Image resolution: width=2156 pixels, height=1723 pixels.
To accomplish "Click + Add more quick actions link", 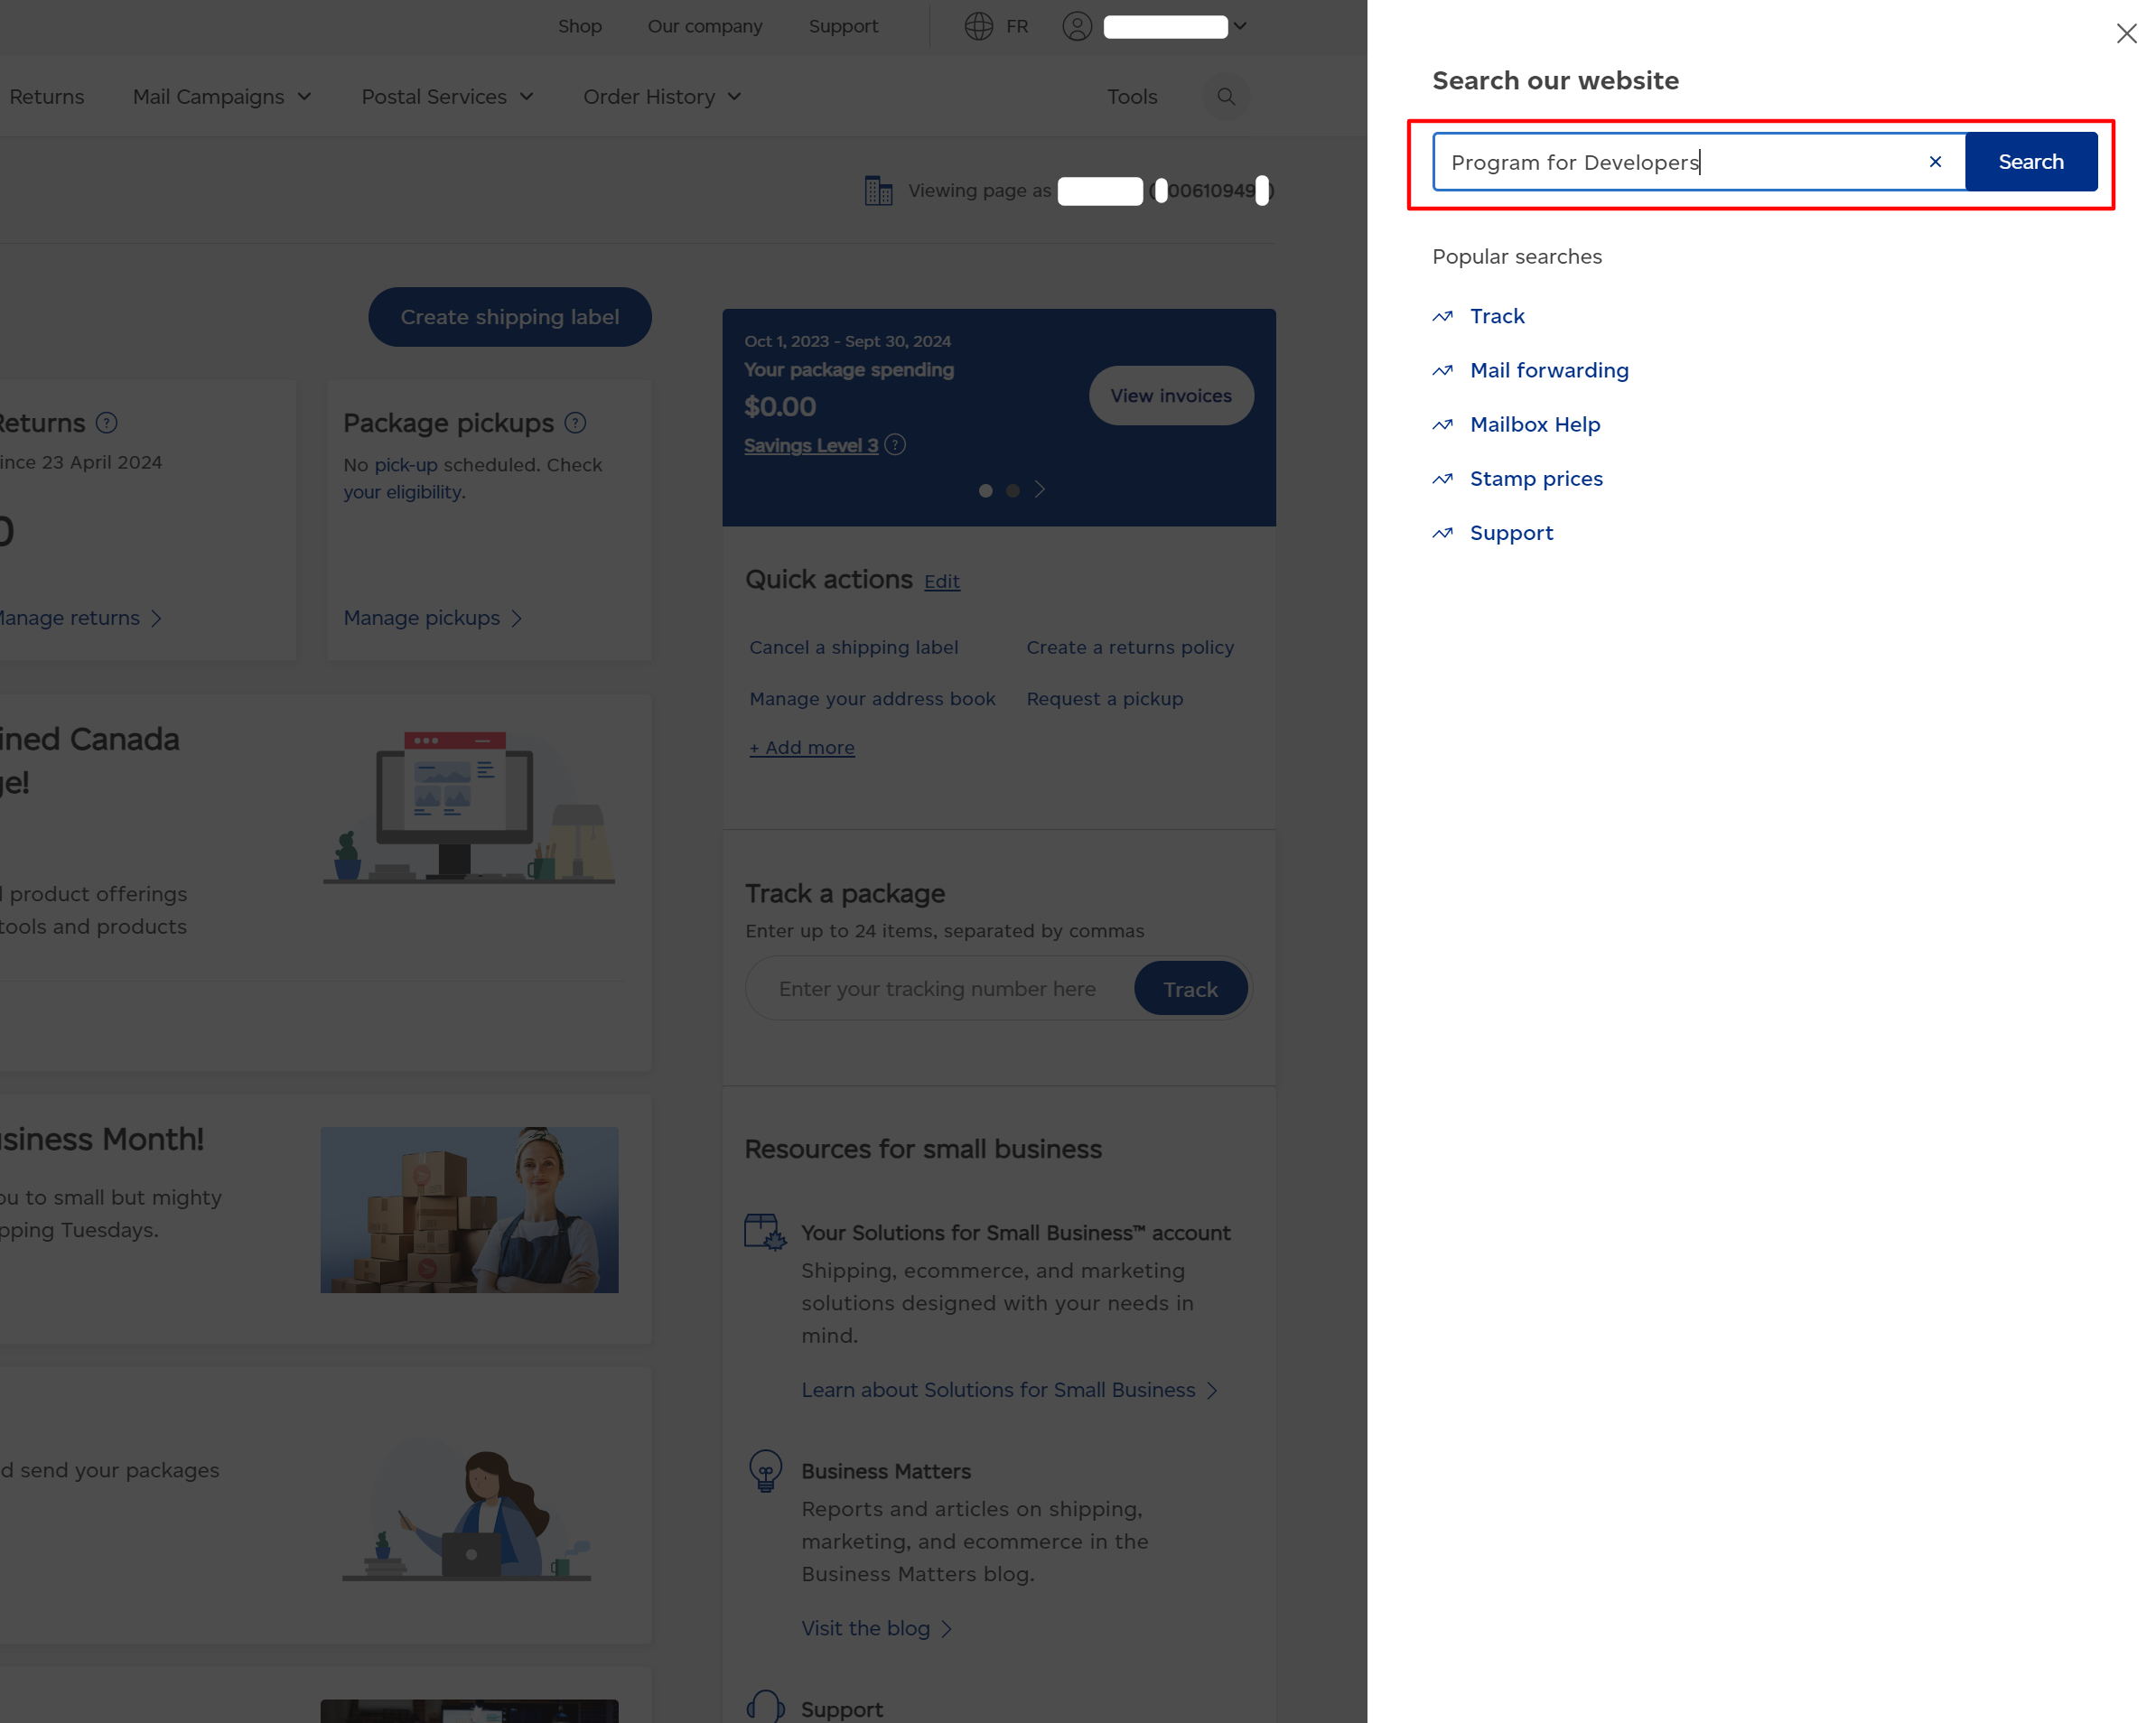I will tap(801, 748).
